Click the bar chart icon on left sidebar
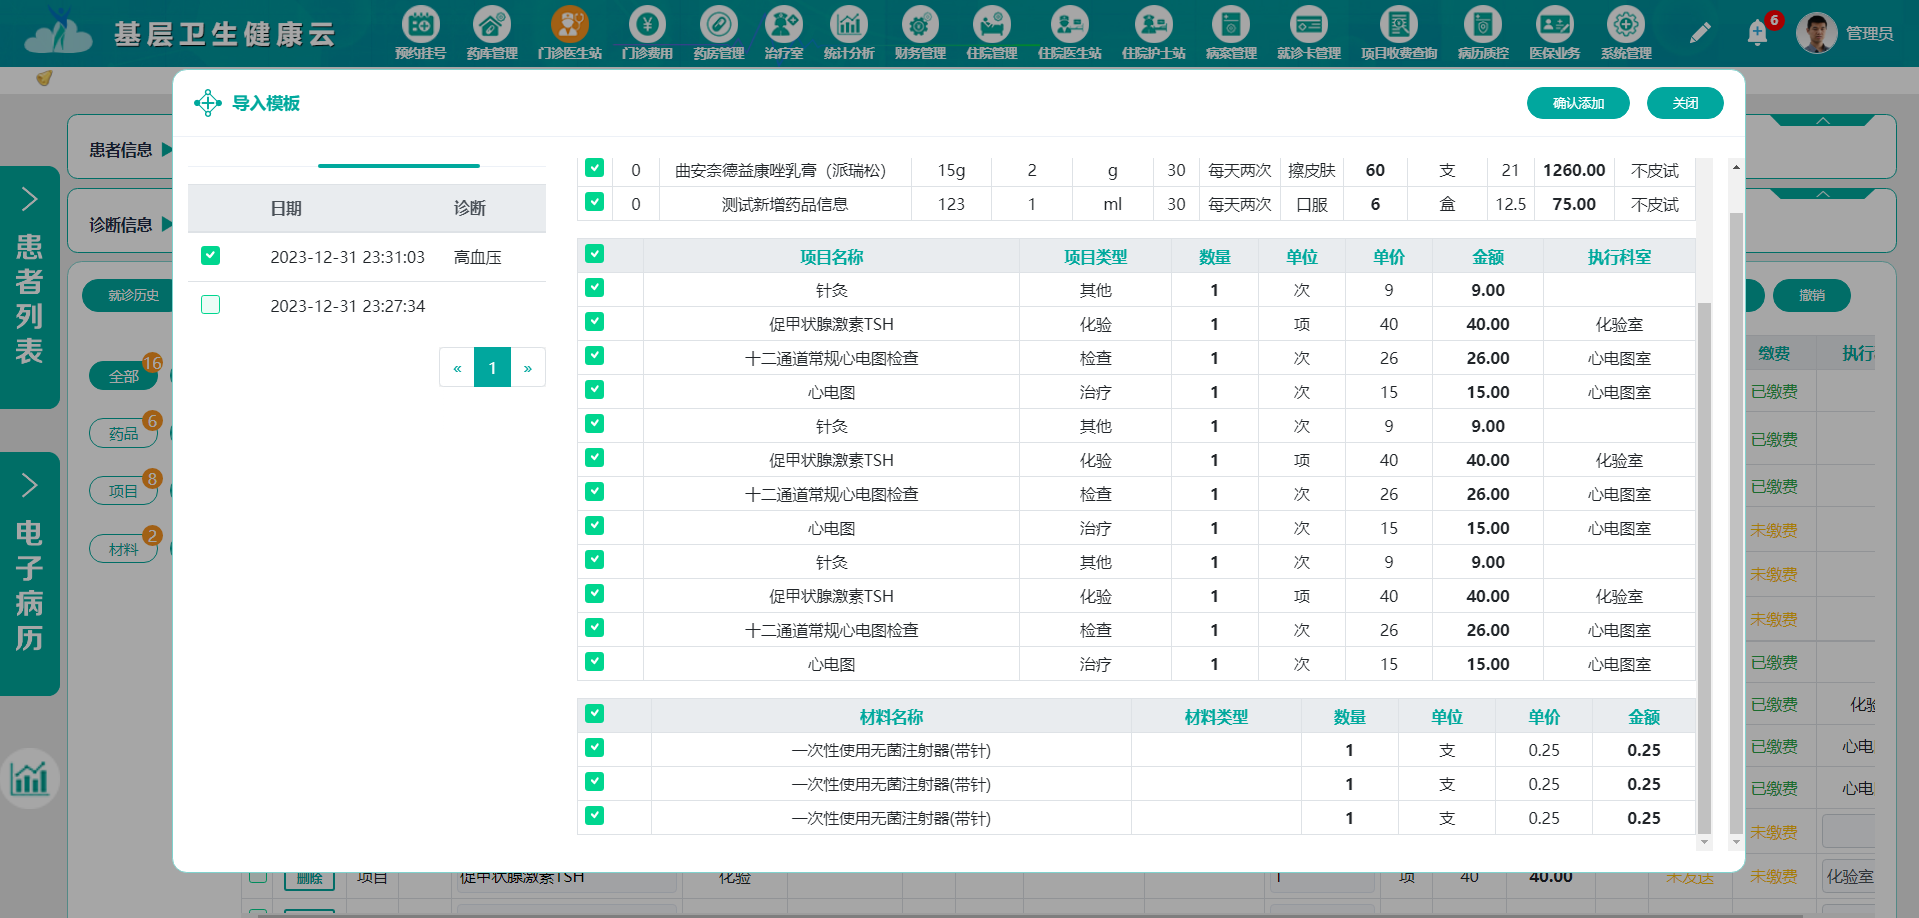The height and width of the screenshot is (918, 1919). coord(29,778)
